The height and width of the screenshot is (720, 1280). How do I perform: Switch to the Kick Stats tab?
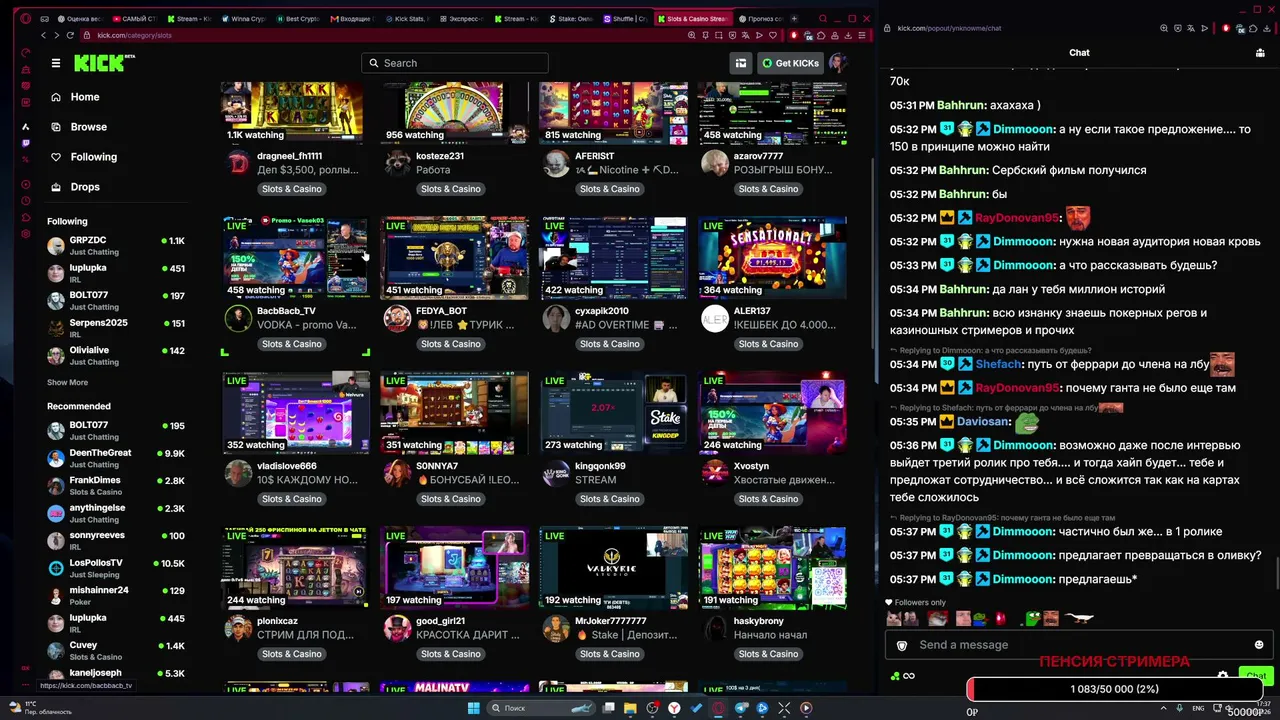coord(408,18)
